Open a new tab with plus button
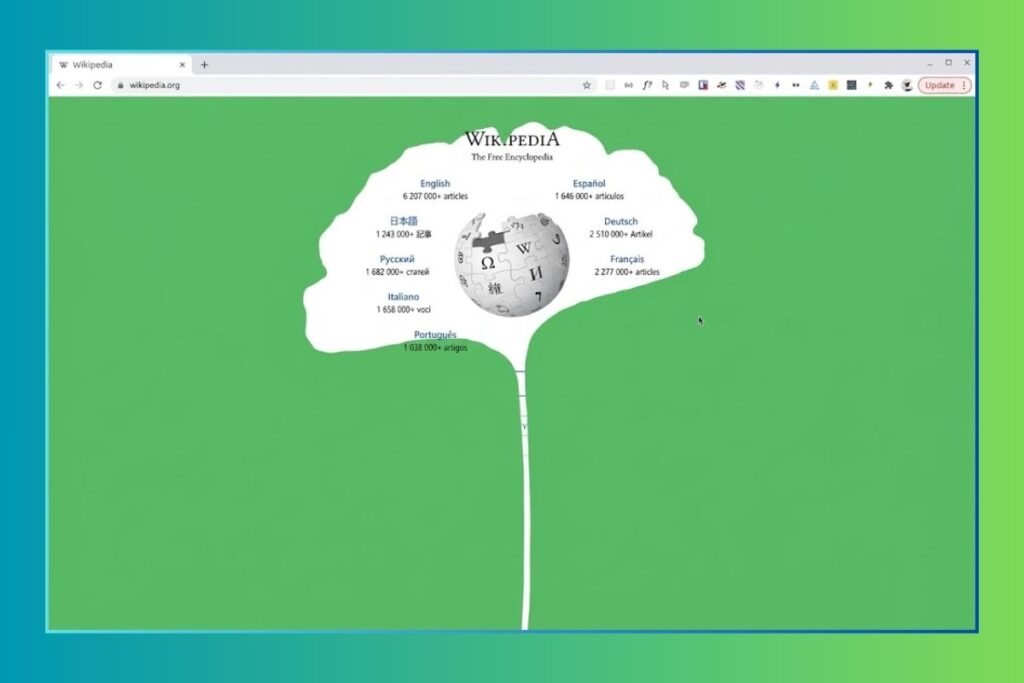The image size is (1024, 683). [204, 65]
